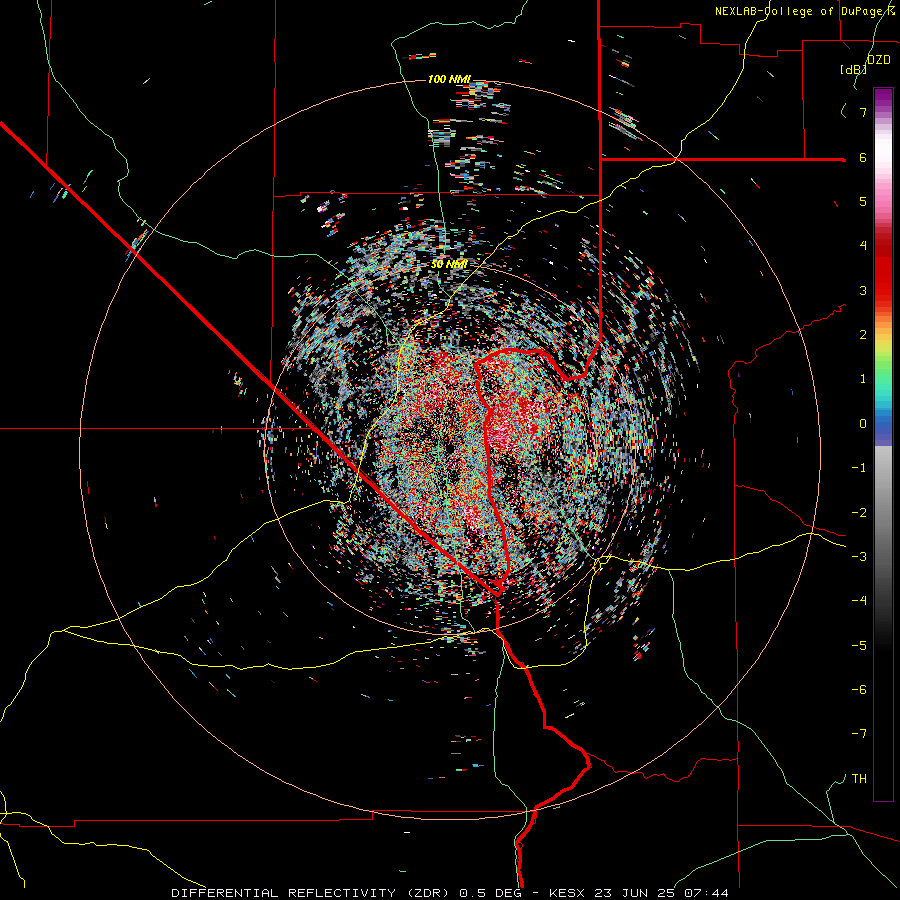Click the ZDR color scale bar
900x900 pixels.
(883, 444)
